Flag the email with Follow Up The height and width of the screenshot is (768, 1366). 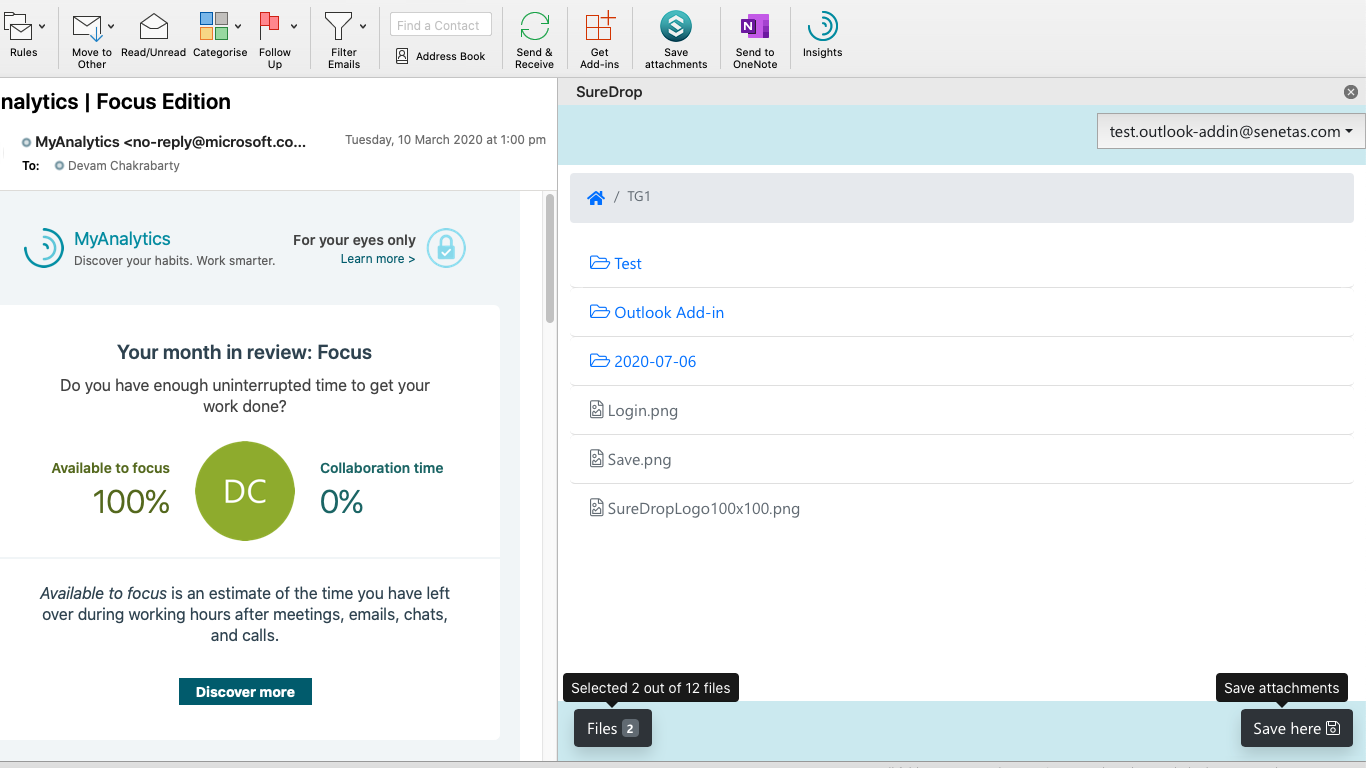click(269, 26)
